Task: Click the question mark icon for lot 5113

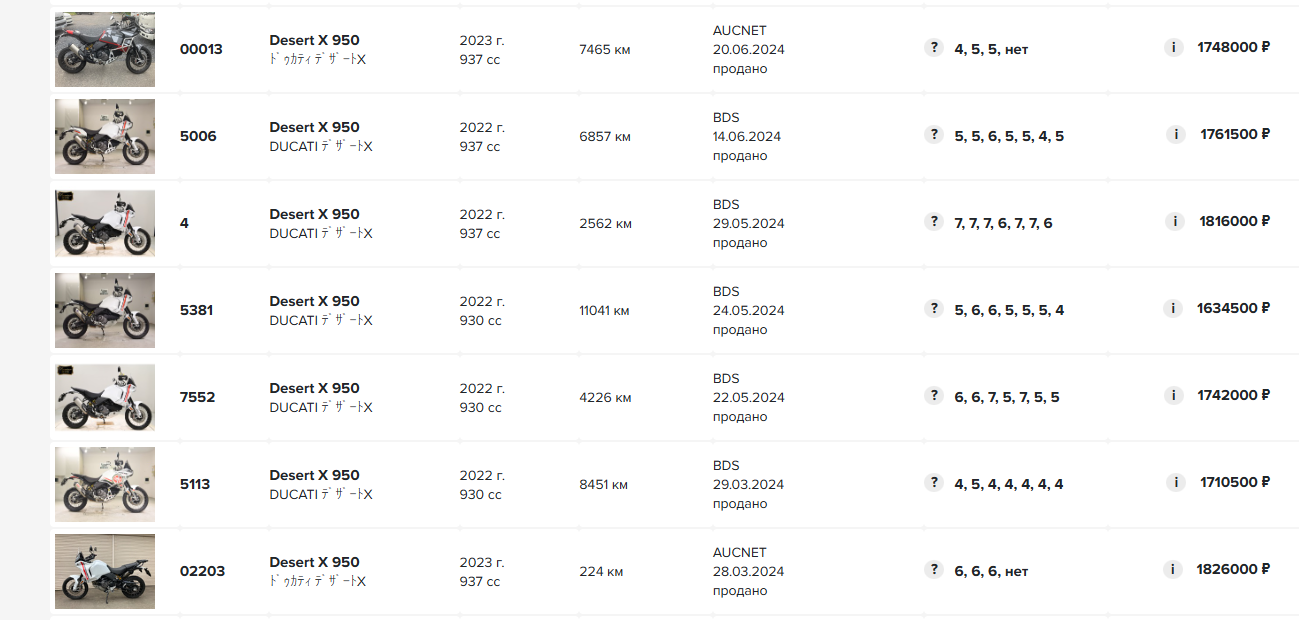Action: [934, 483]
